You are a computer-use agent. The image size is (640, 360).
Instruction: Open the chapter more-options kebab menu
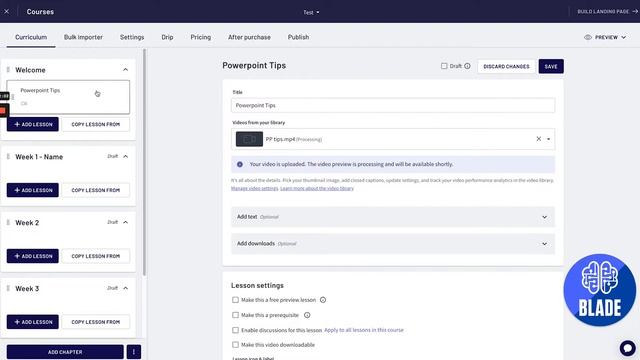coord(134,352)
